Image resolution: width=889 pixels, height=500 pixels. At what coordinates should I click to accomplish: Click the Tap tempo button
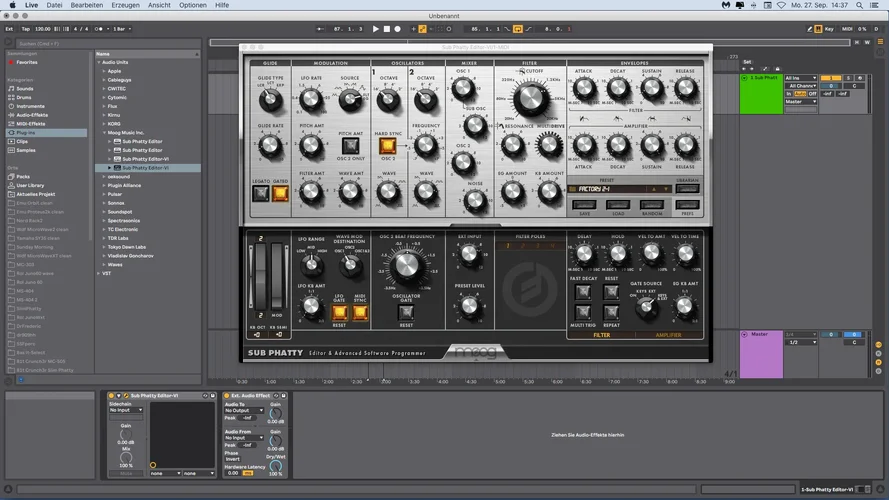[x=25, y=29]
